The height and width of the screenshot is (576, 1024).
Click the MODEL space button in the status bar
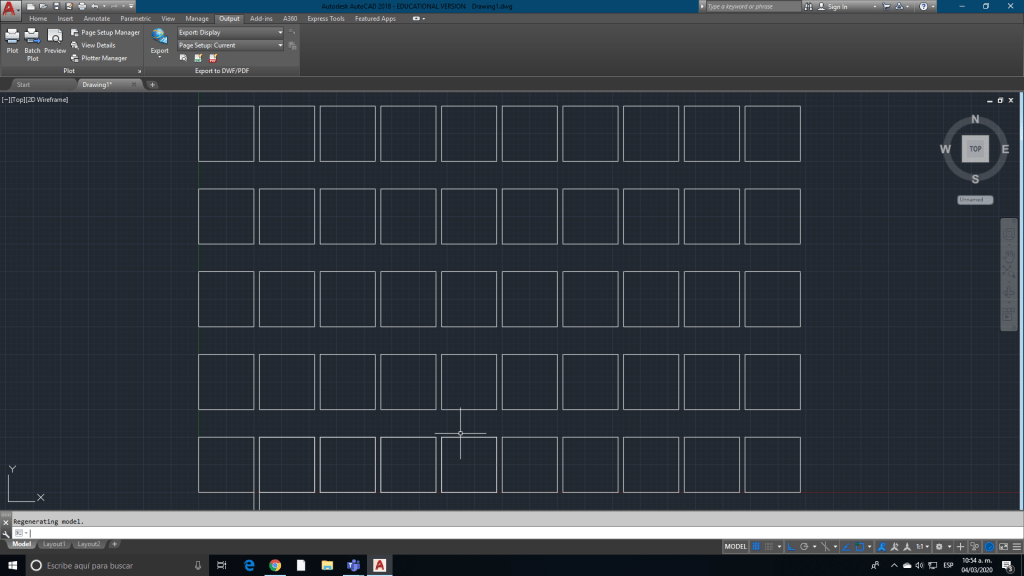(x=735, y=547)
